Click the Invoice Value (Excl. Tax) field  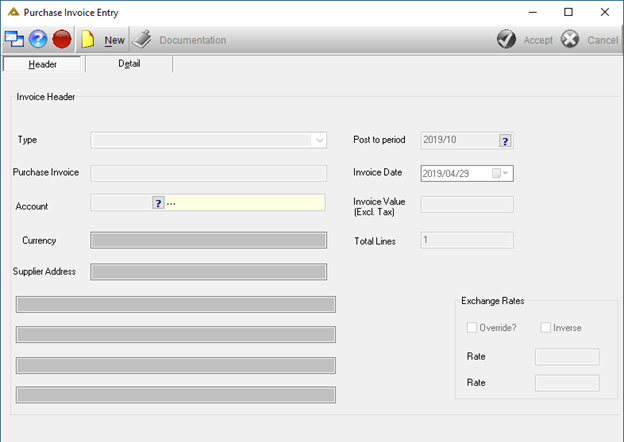[467, 204]
